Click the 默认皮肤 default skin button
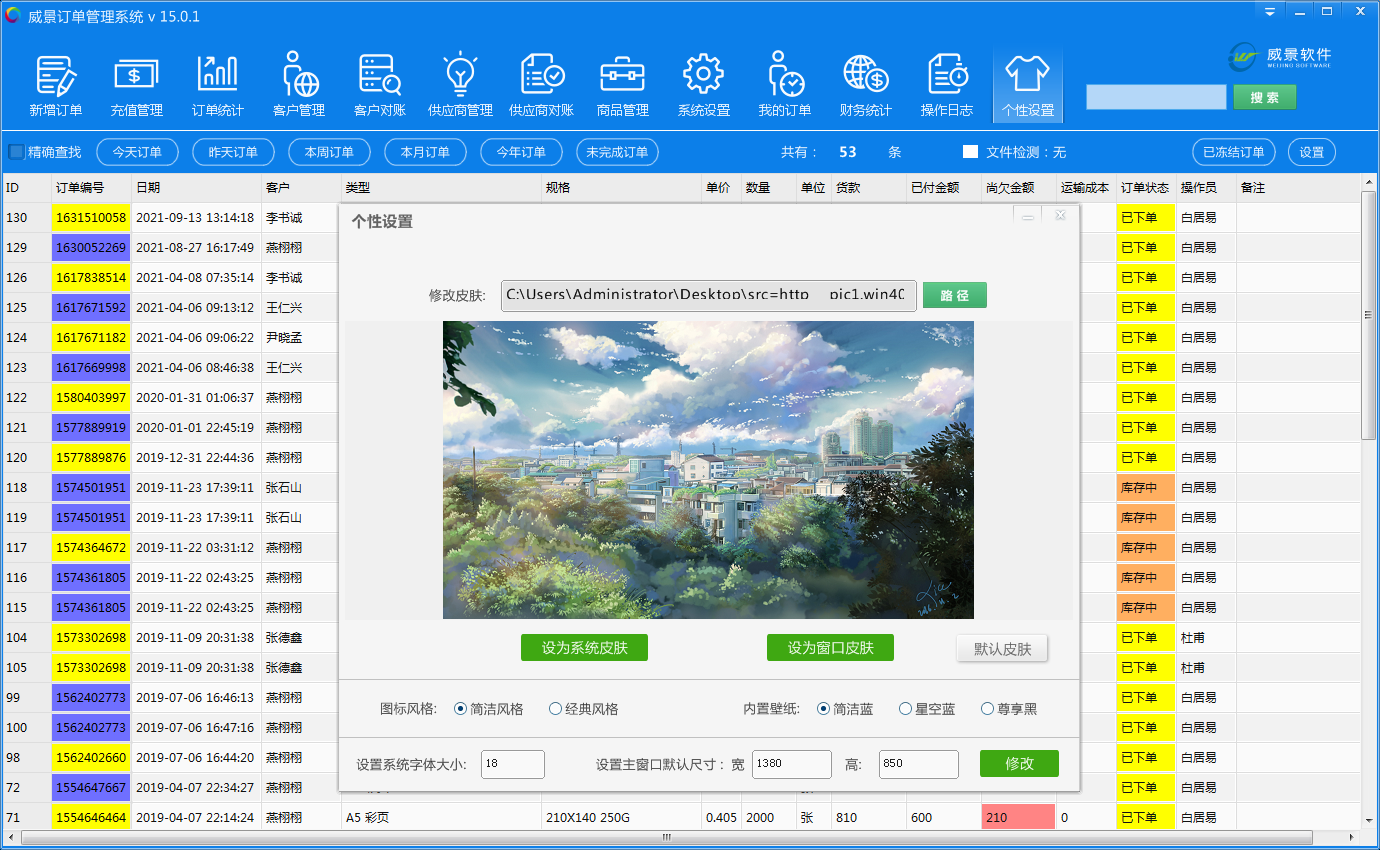The height and width of the screenshot is (850, 1380). coord(1002,649)
